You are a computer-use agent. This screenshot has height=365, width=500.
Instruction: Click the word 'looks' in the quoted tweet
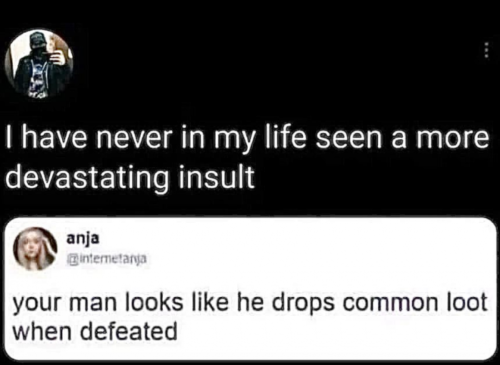(154, 302)
